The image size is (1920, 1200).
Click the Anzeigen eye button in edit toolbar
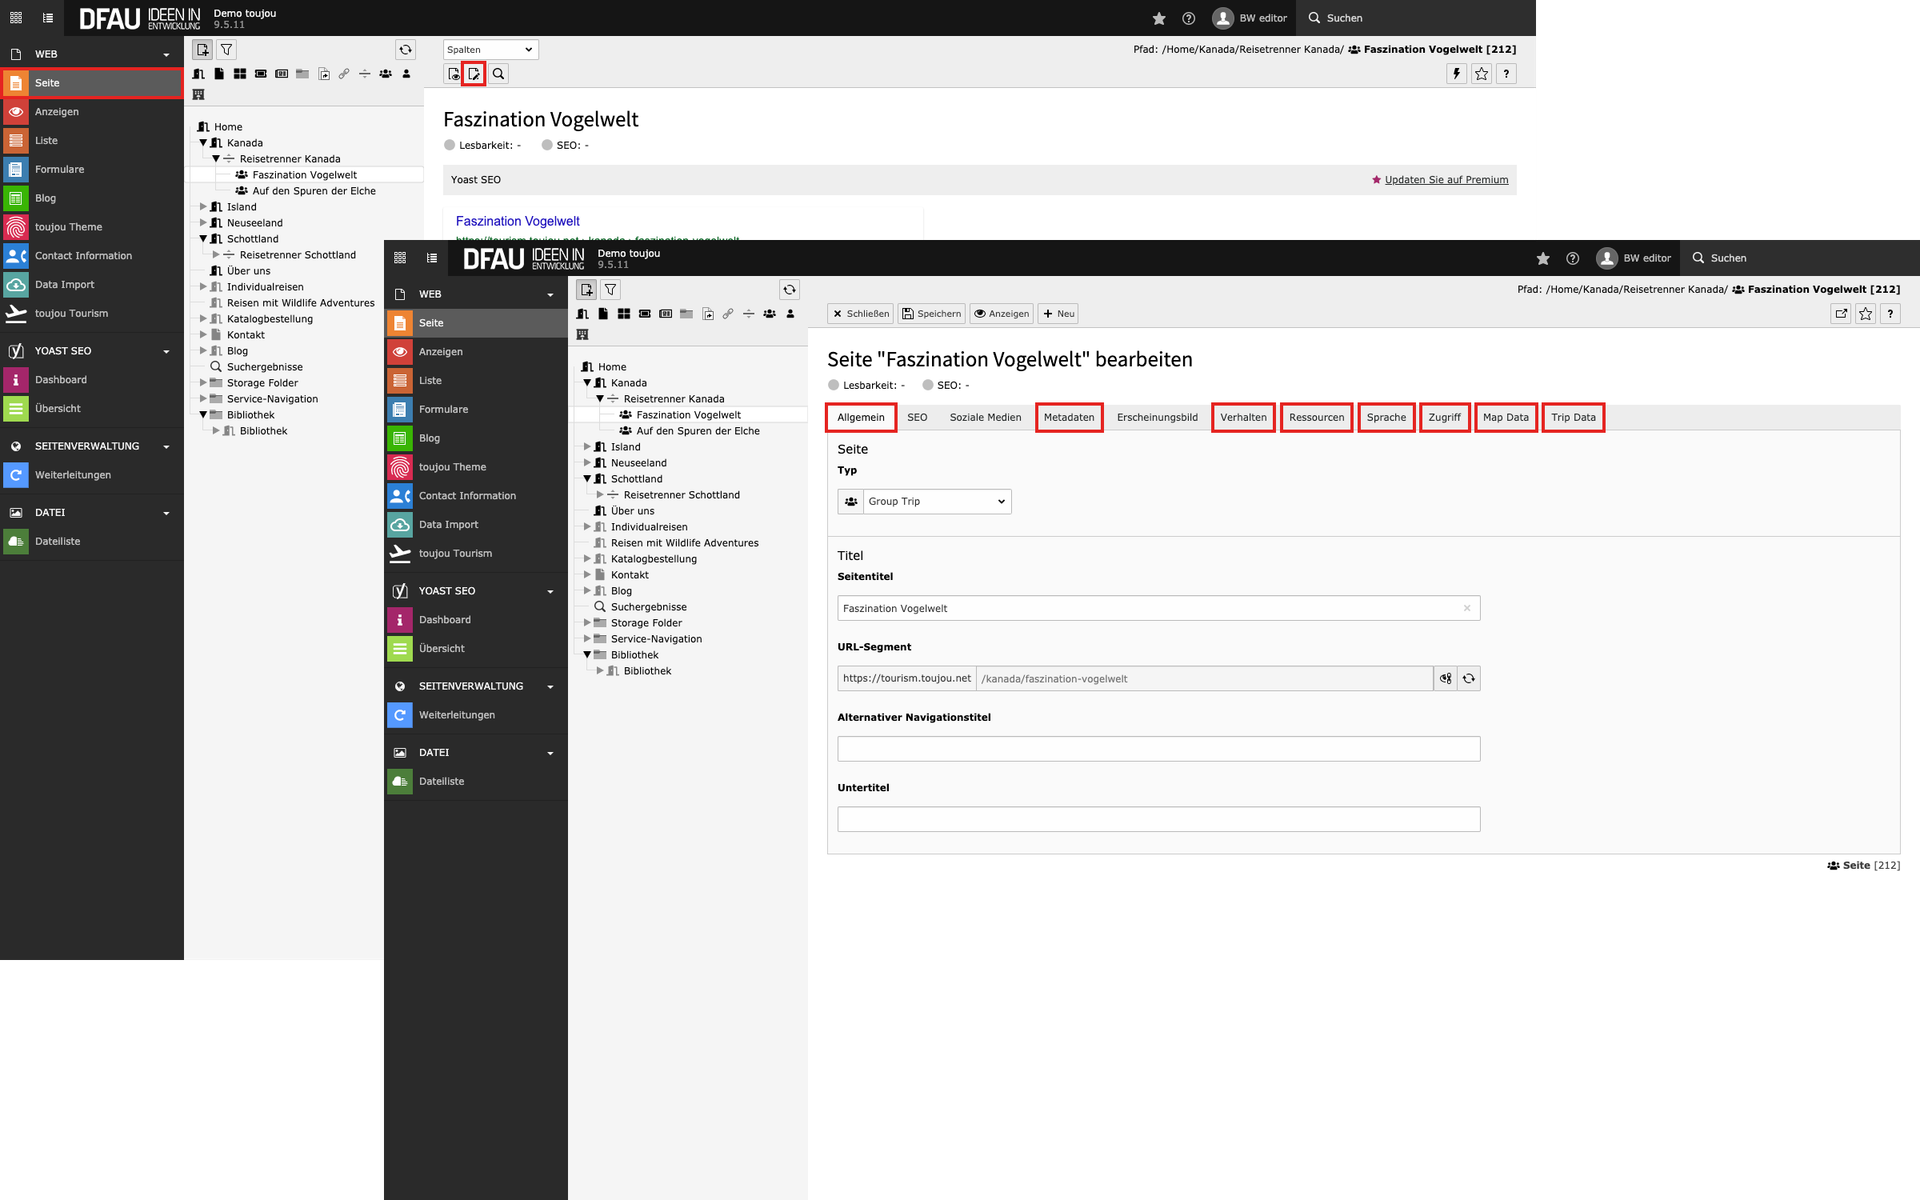(1001, 314)
